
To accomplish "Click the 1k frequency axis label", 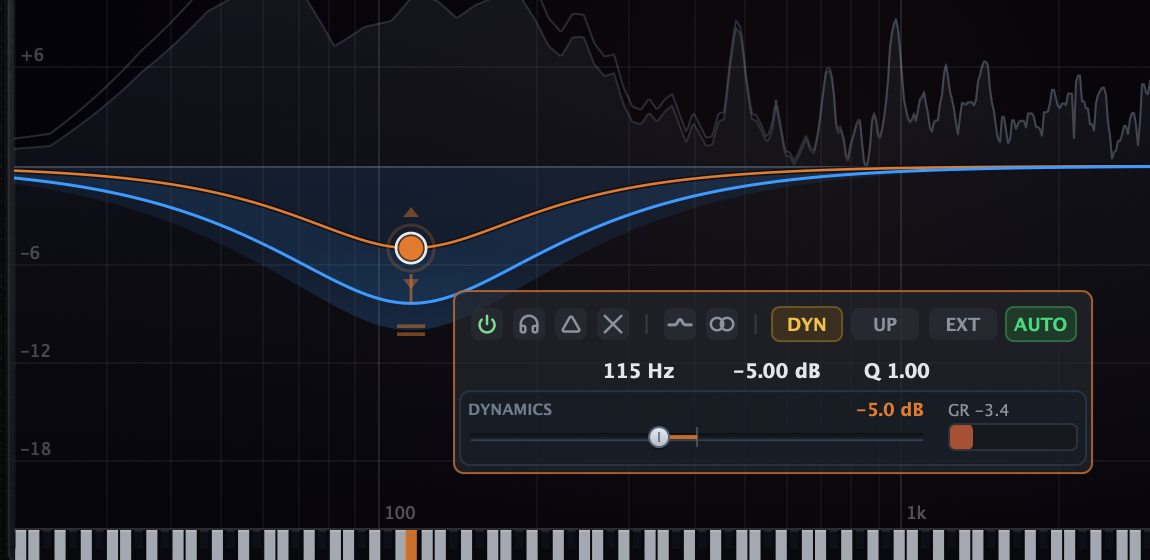I will tap(916, 512).
